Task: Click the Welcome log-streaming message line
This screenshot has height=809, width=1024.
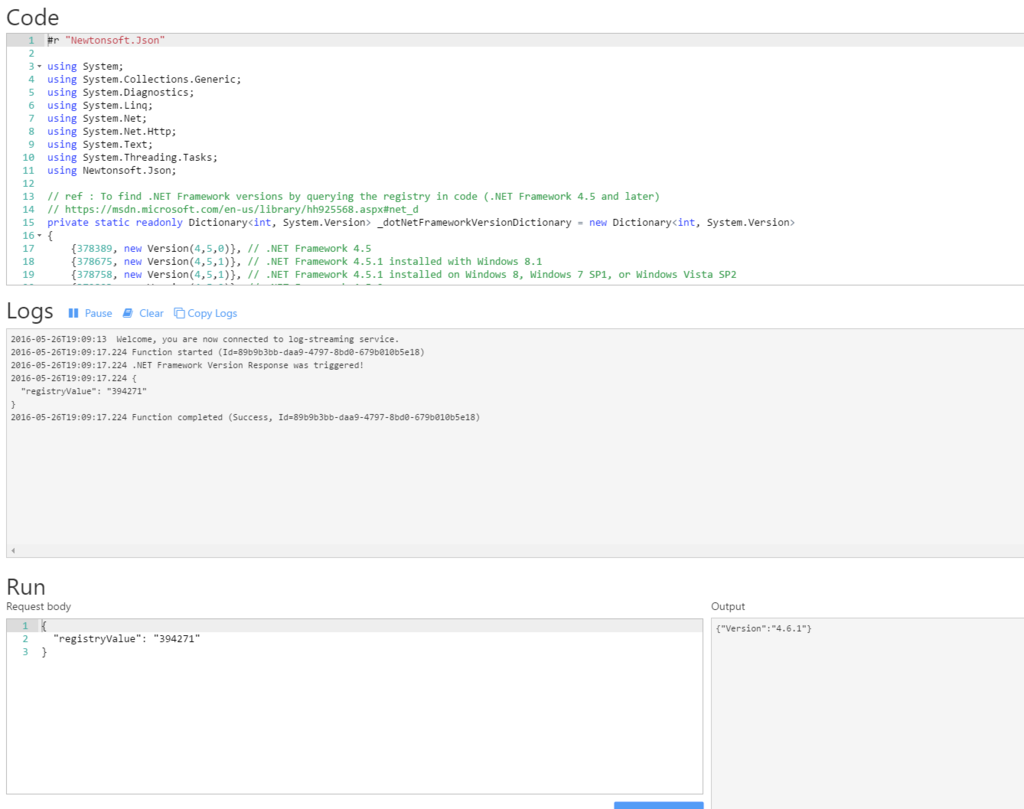Action: tap(200, 339)
